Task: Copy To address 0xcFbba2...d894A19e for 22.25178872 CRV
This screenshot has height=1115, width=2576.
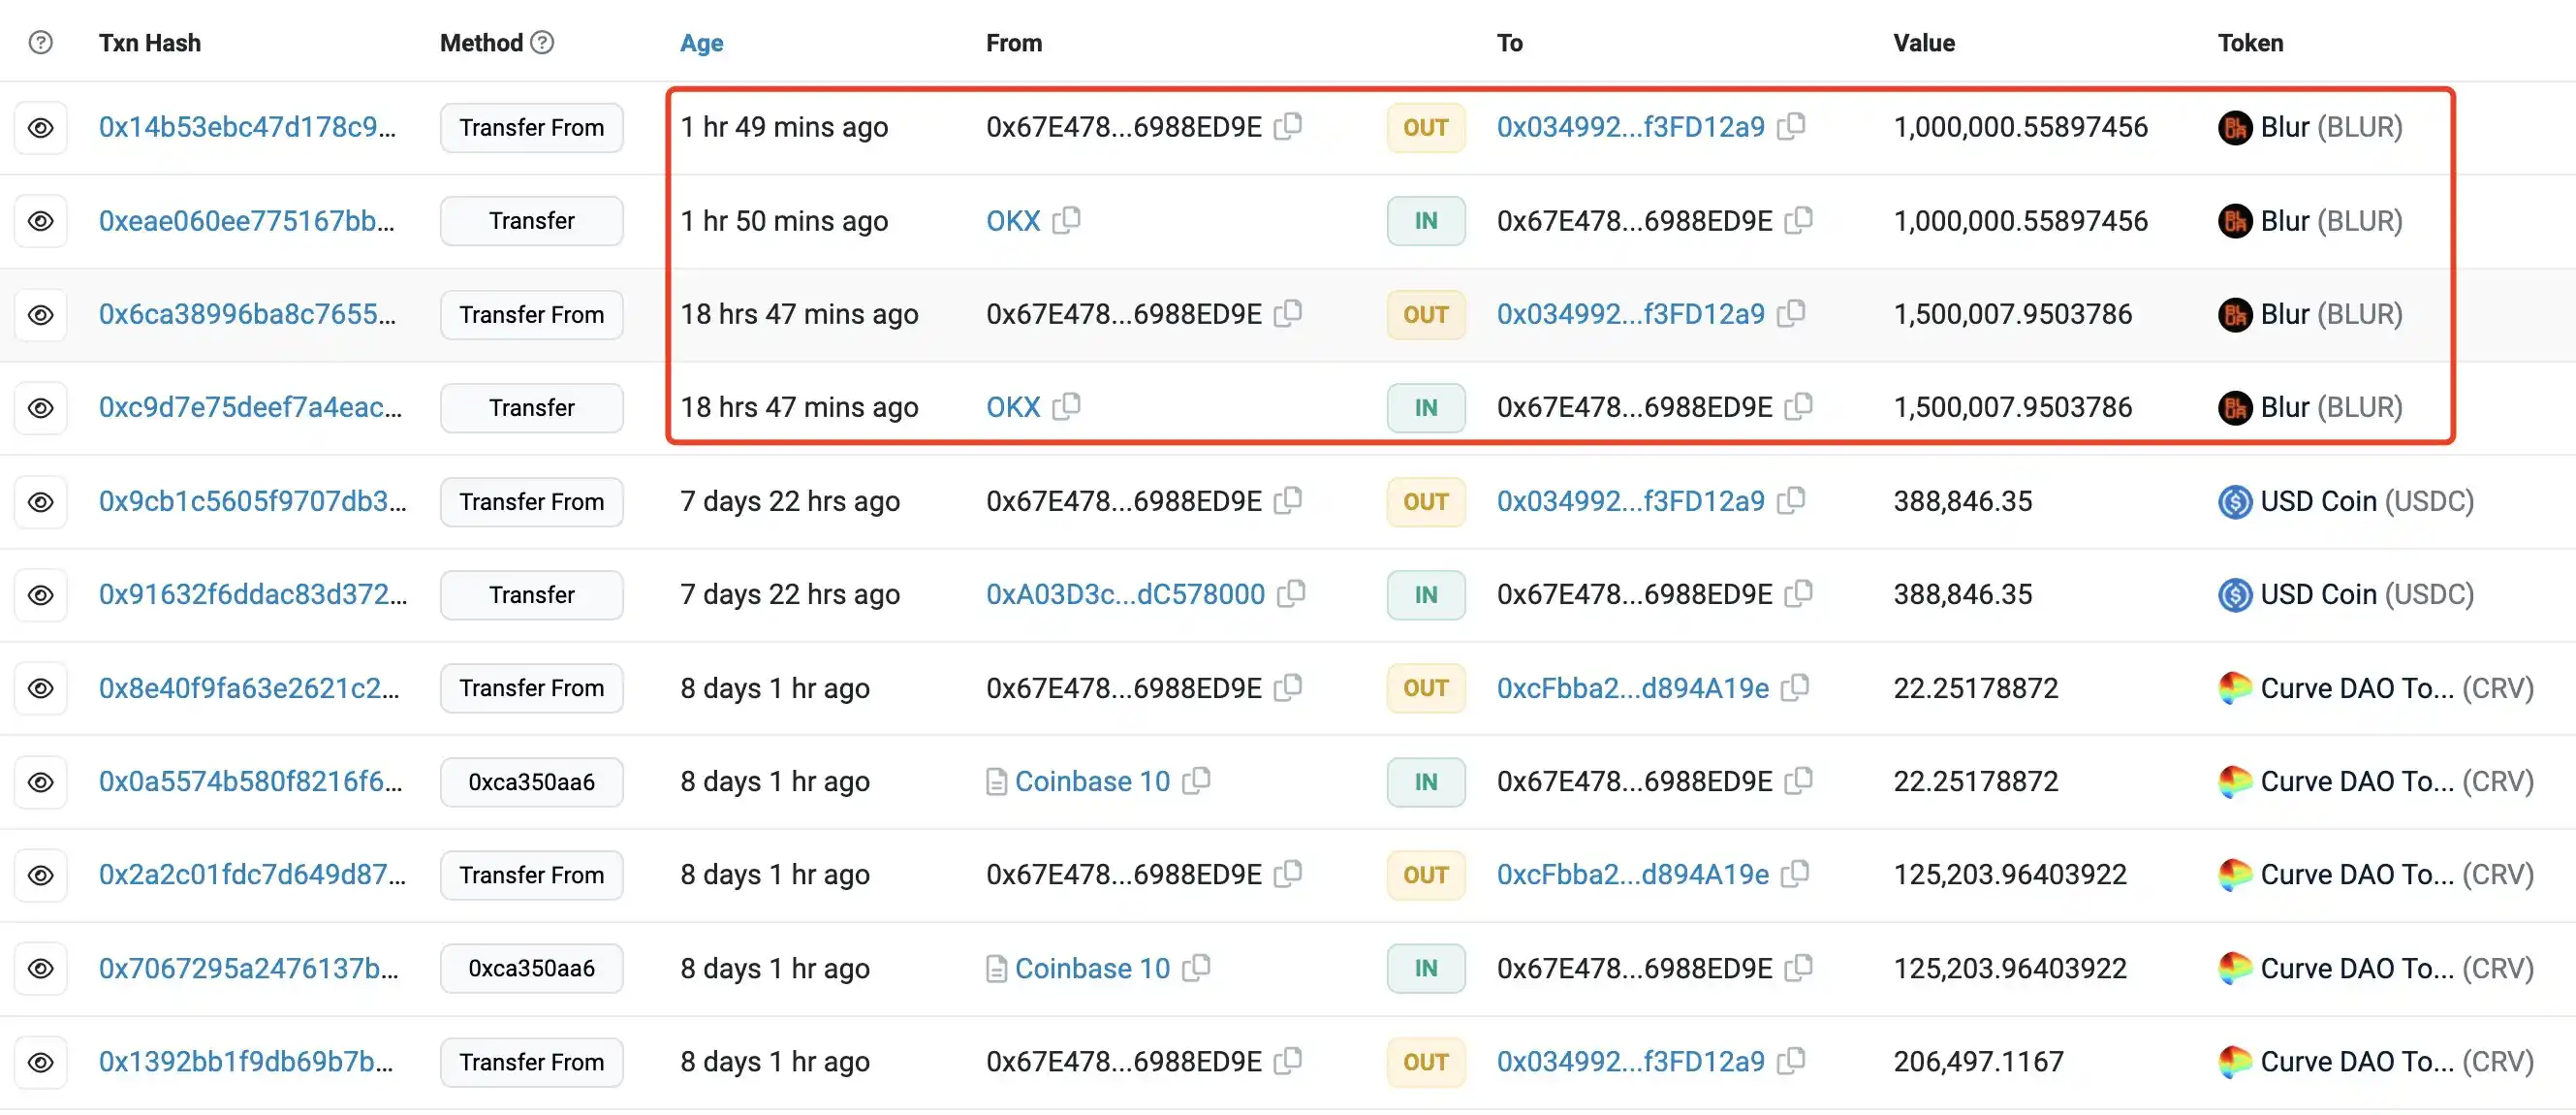Action: 1795,687
